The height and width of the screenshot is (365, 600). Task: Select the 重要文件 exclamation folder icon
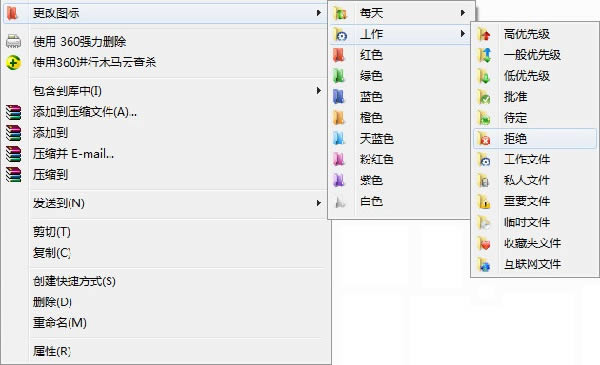tap(484, 202)
